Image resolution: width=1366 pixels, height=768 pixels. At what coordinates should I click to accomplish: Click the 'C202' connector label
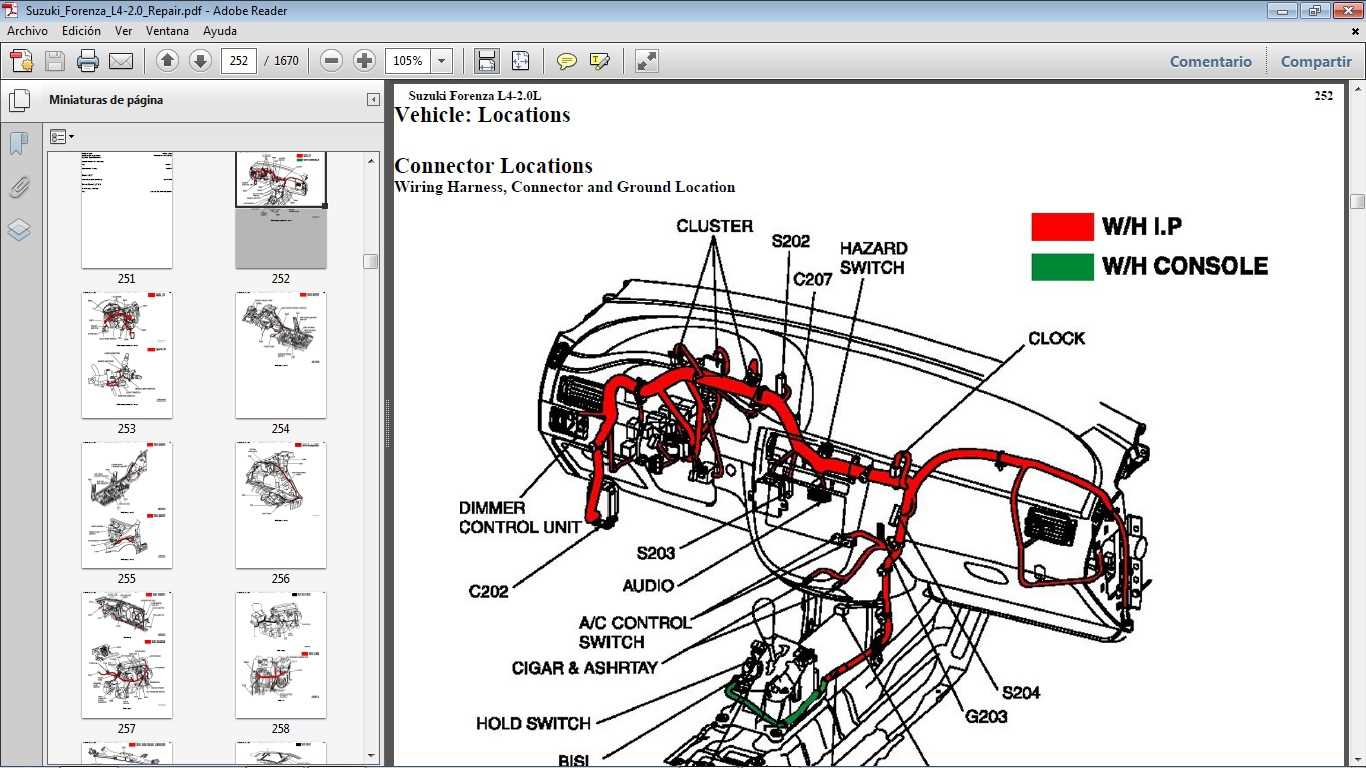point(489,591)
